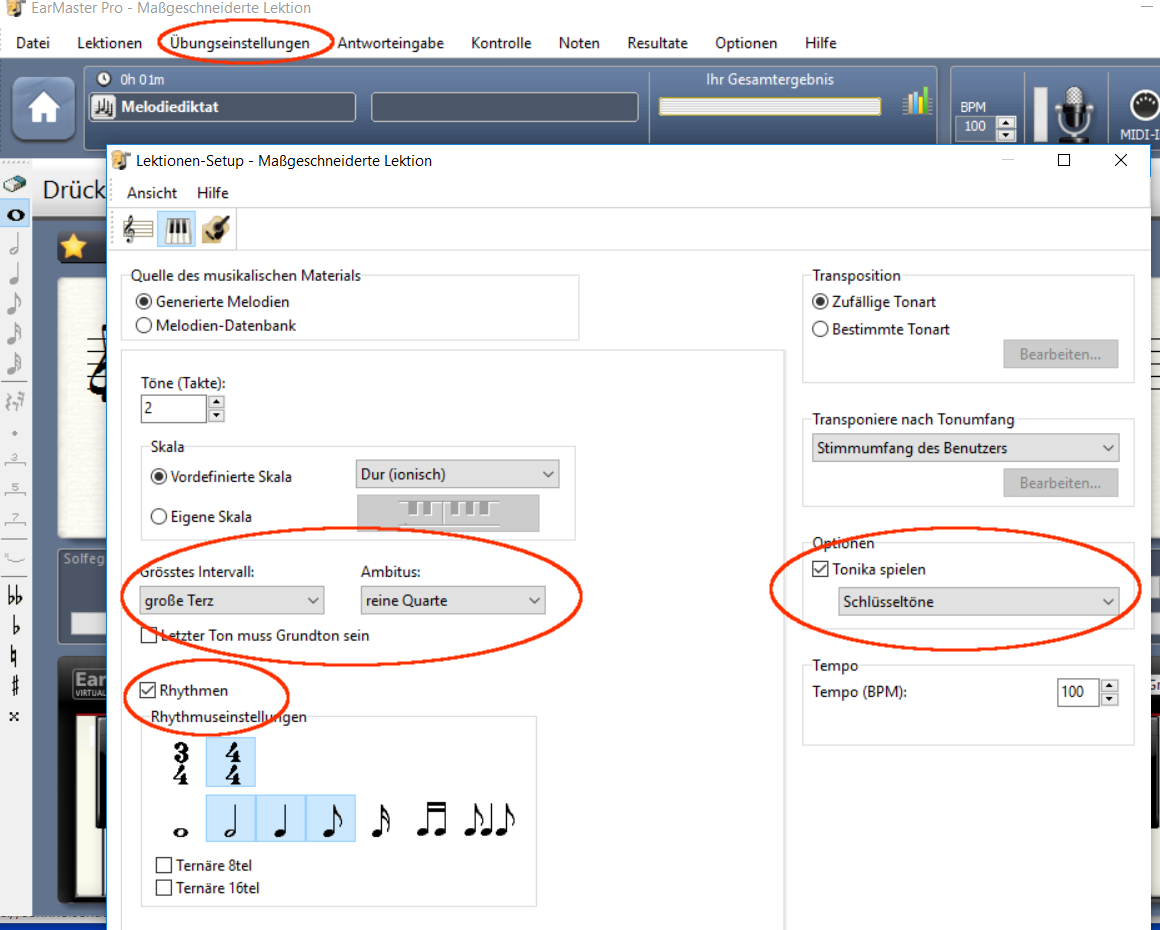The image size is (1160, 930).
Task: Pick the eighth note in the left toolbar
Action: [15, 303]
